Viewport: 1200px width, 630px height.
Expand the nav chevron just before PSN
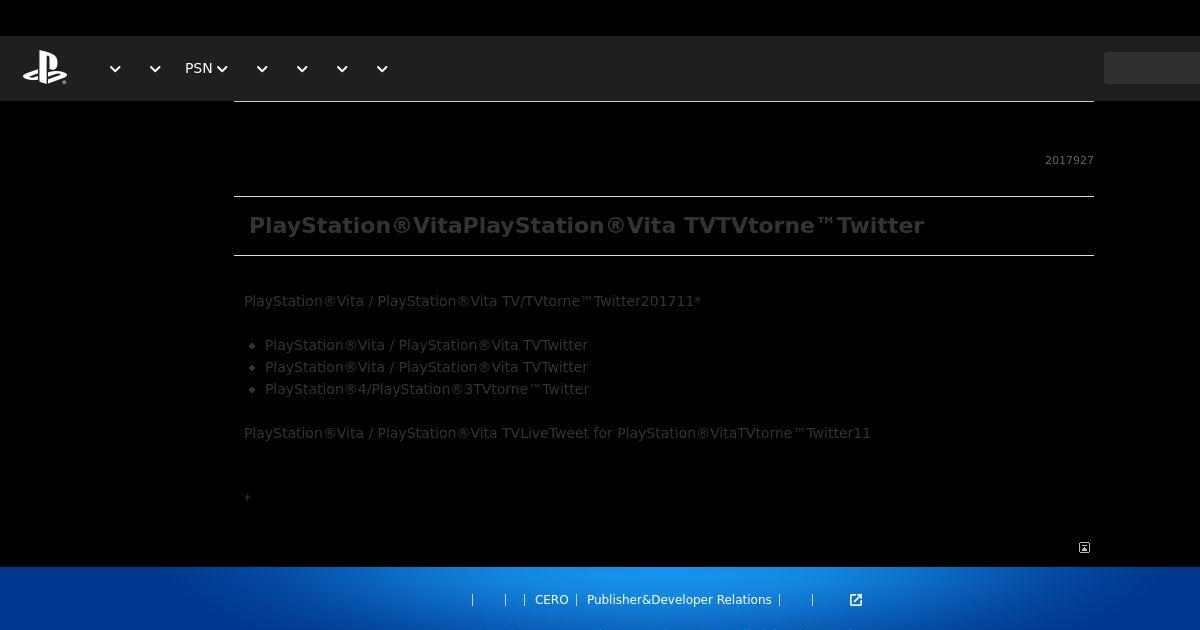point(155,69)
